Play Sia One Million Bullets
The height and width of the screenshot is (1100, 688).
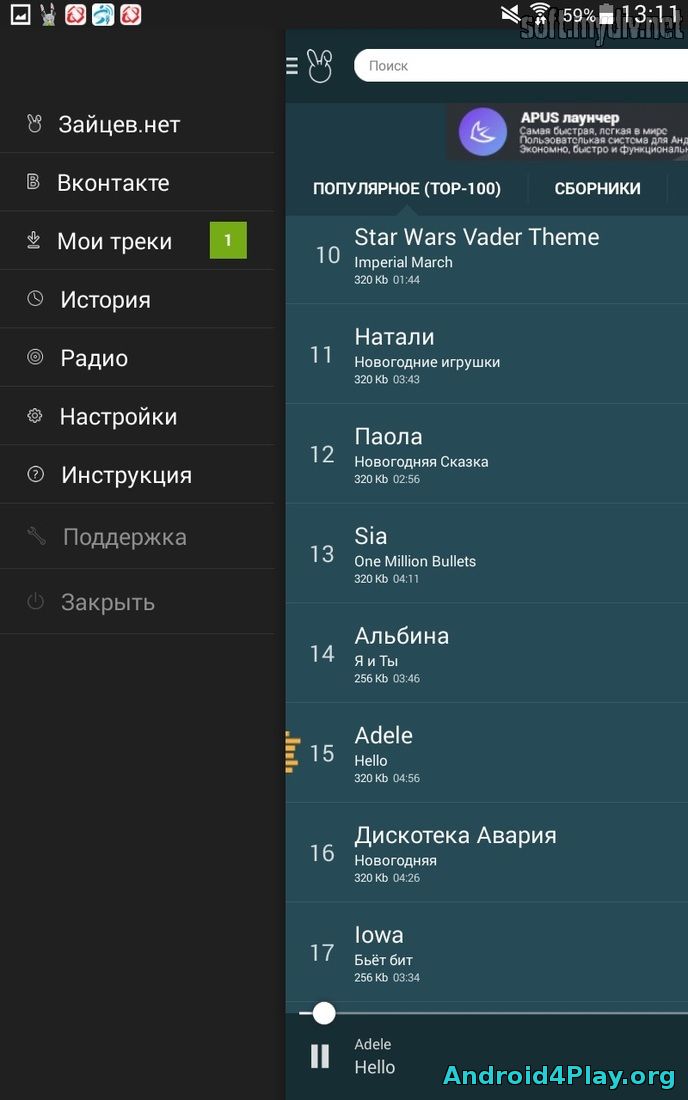click(x=487, y=554)
